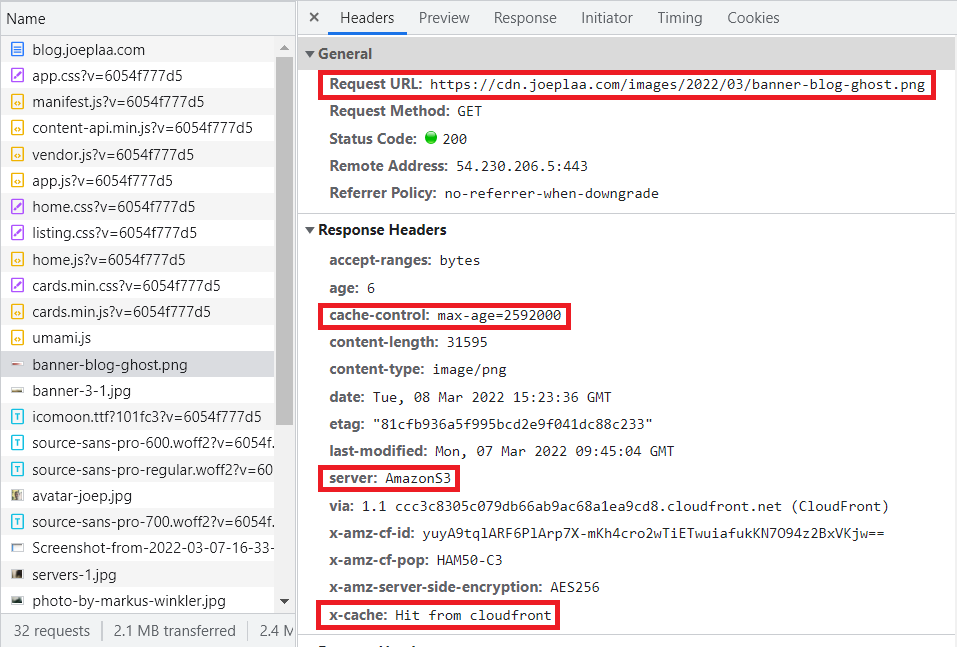
Task: Select the umami.js request
Action: 138,338
